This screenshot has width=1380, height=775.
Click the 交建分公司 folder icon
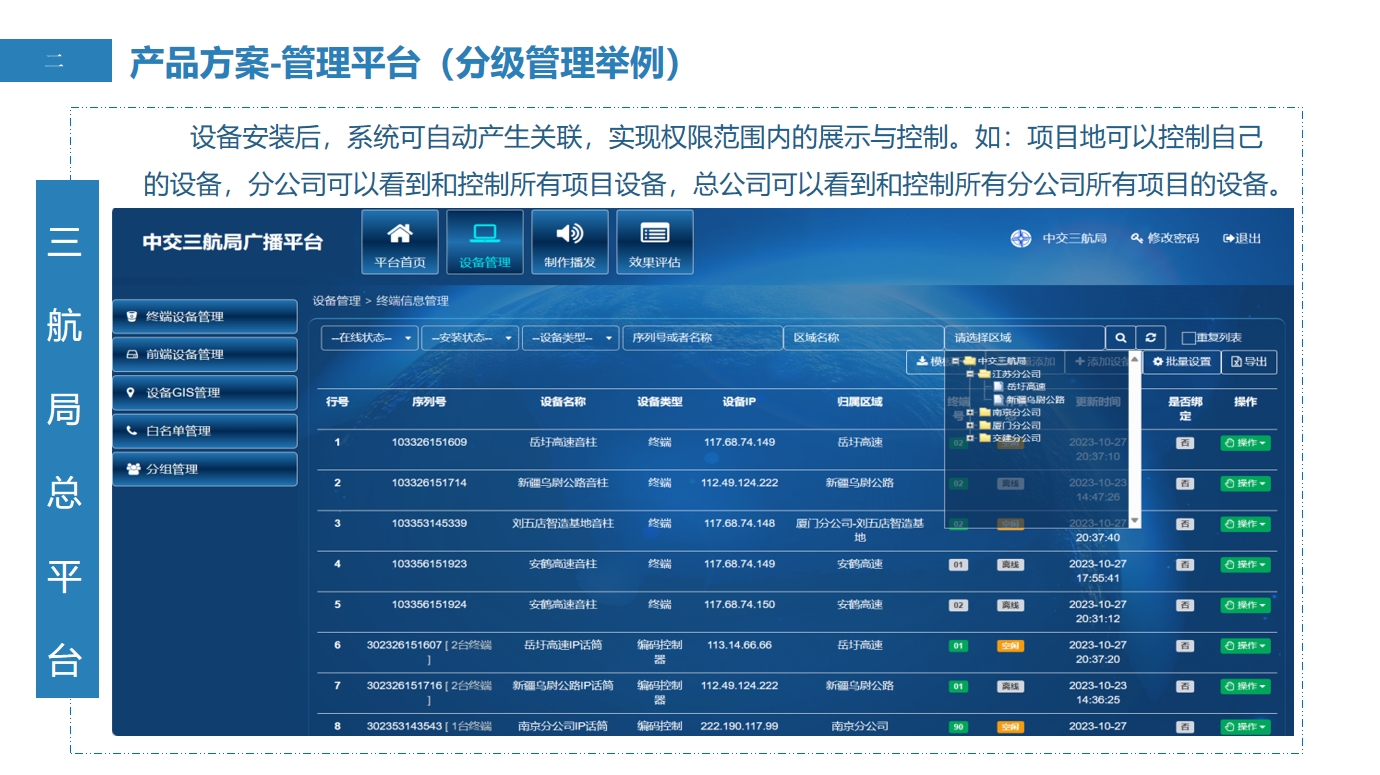(984, 438)
